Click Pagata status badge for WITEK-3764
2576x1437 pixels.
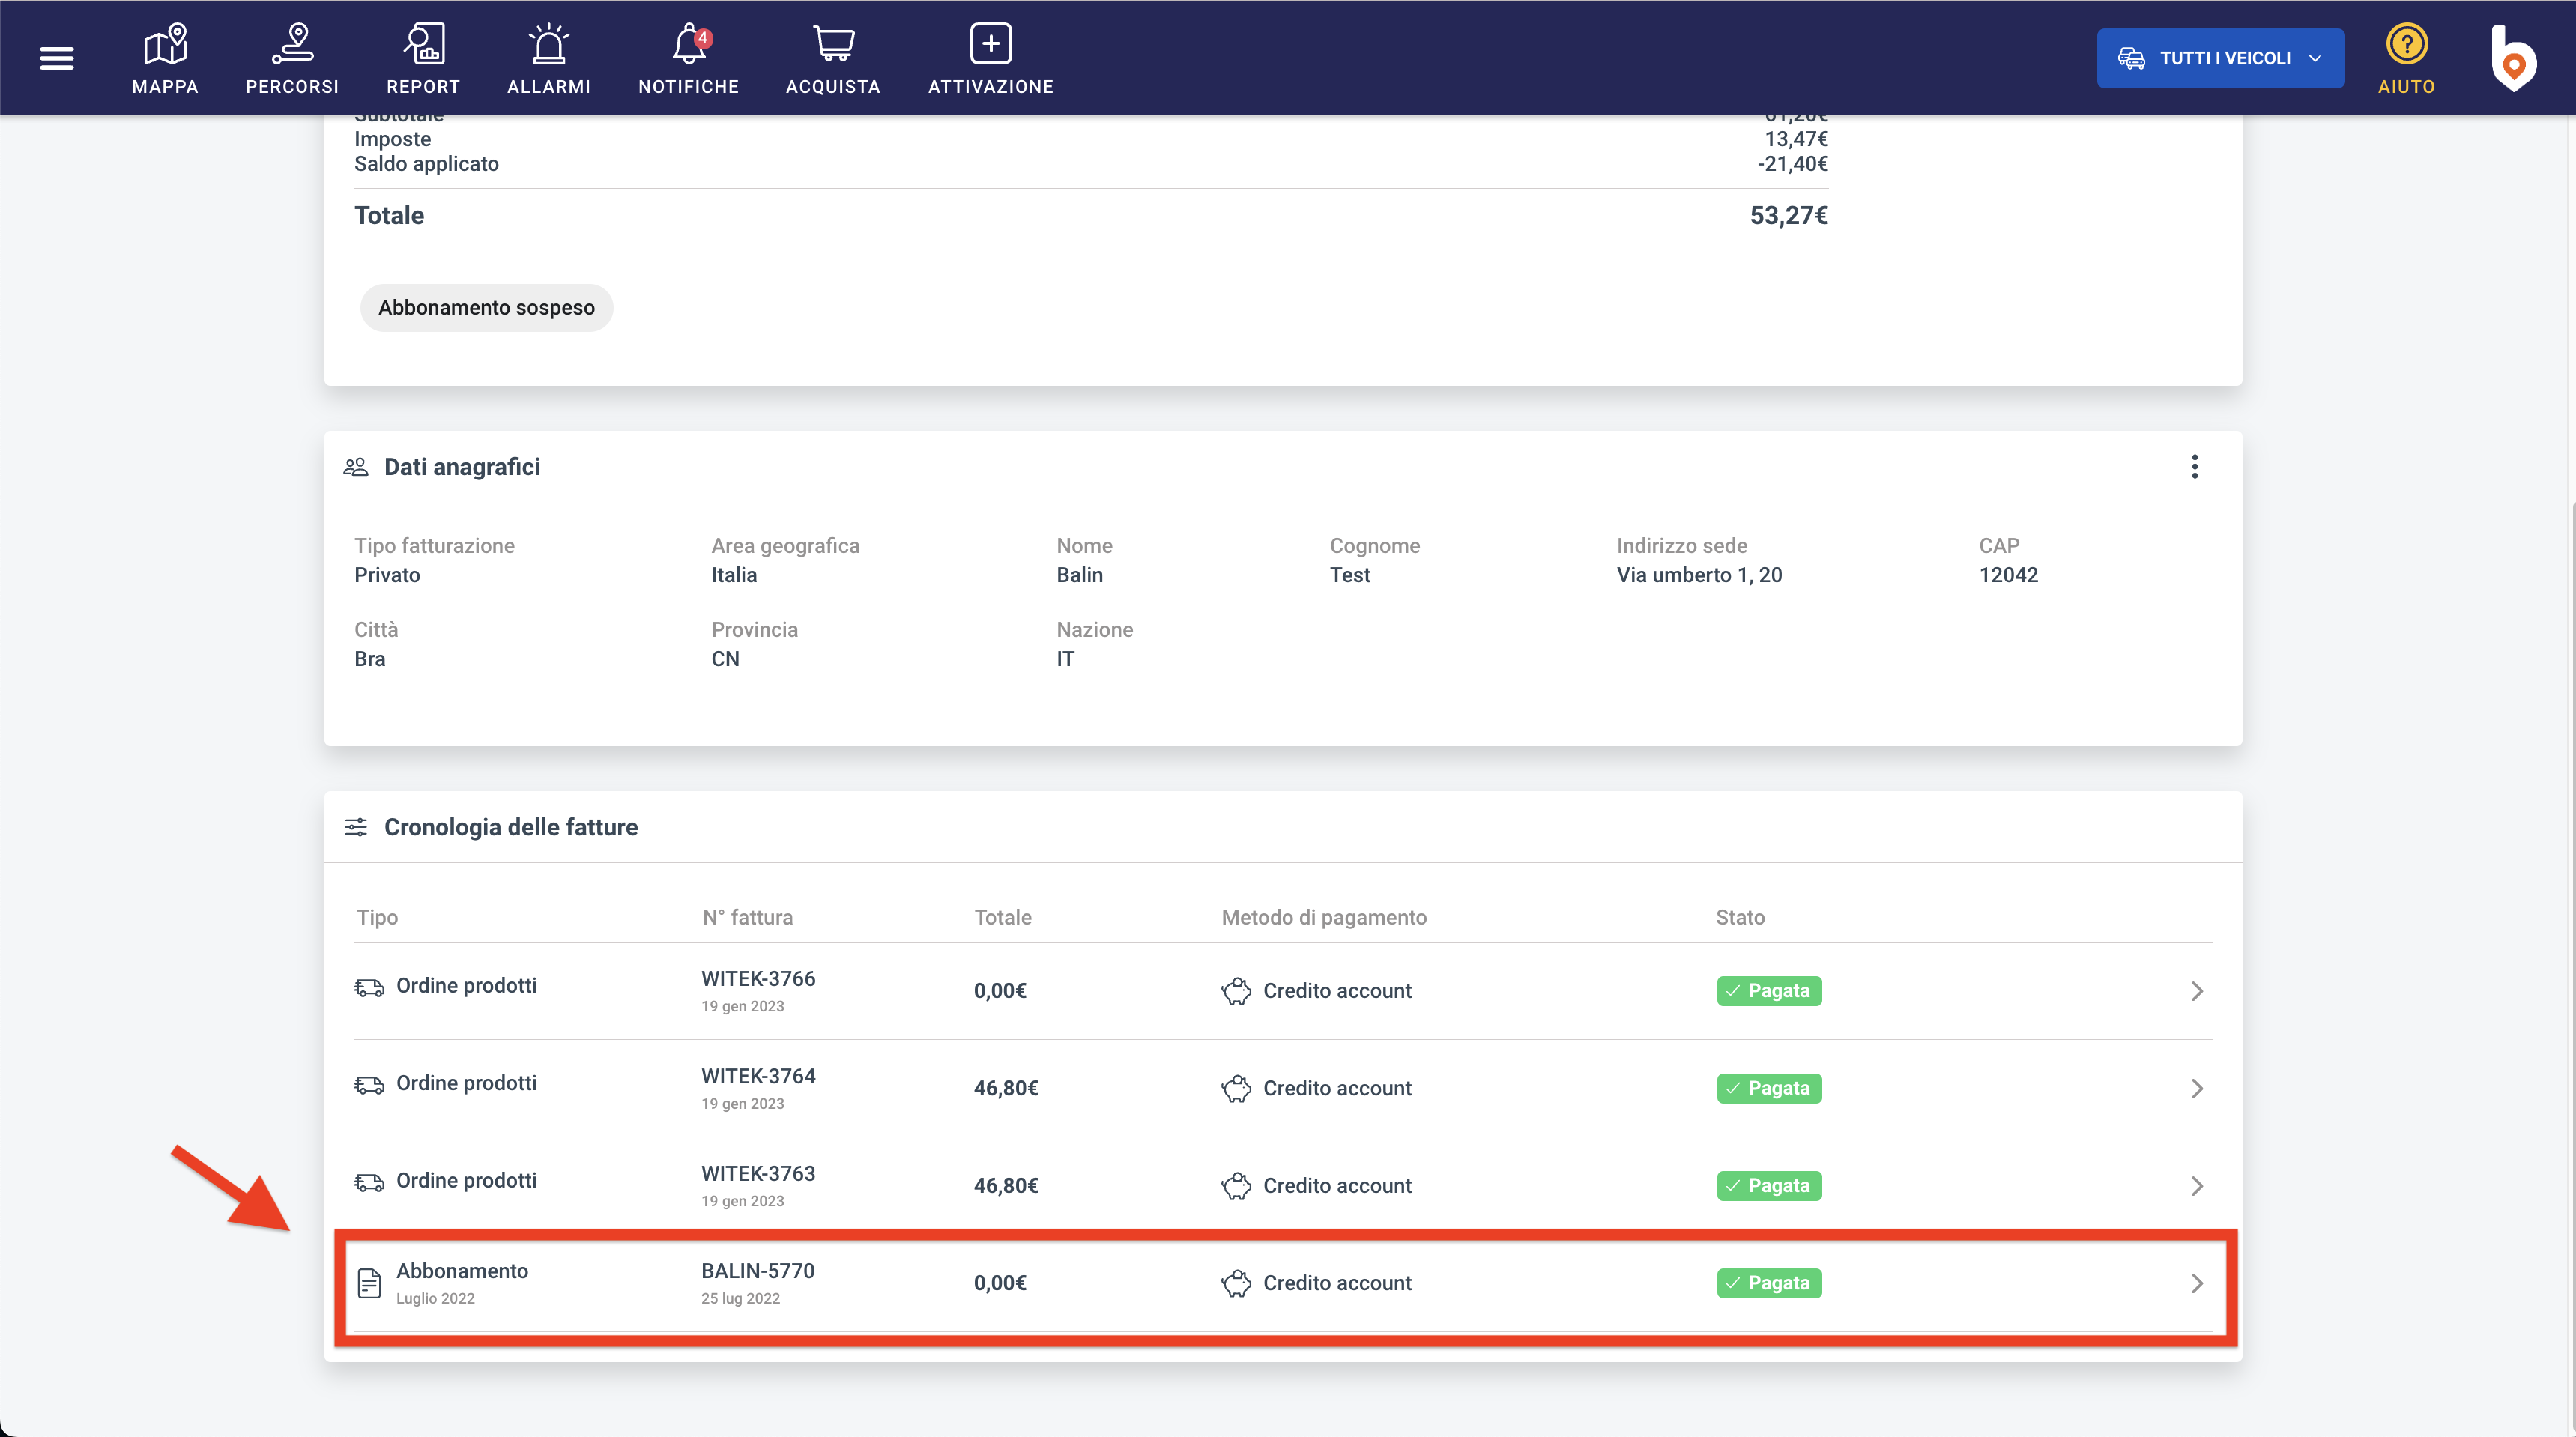coord(1768,1088)
